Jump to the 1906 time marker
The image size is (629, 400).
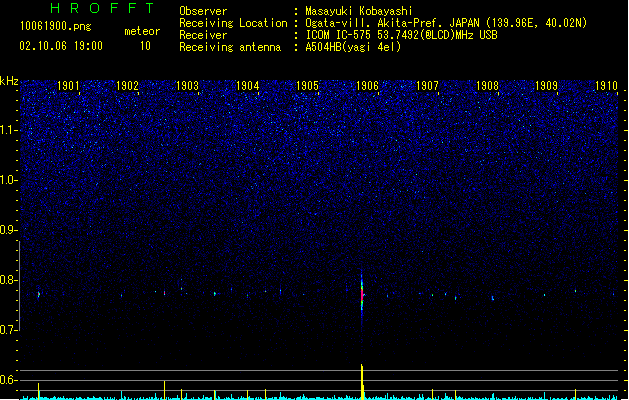368,86
